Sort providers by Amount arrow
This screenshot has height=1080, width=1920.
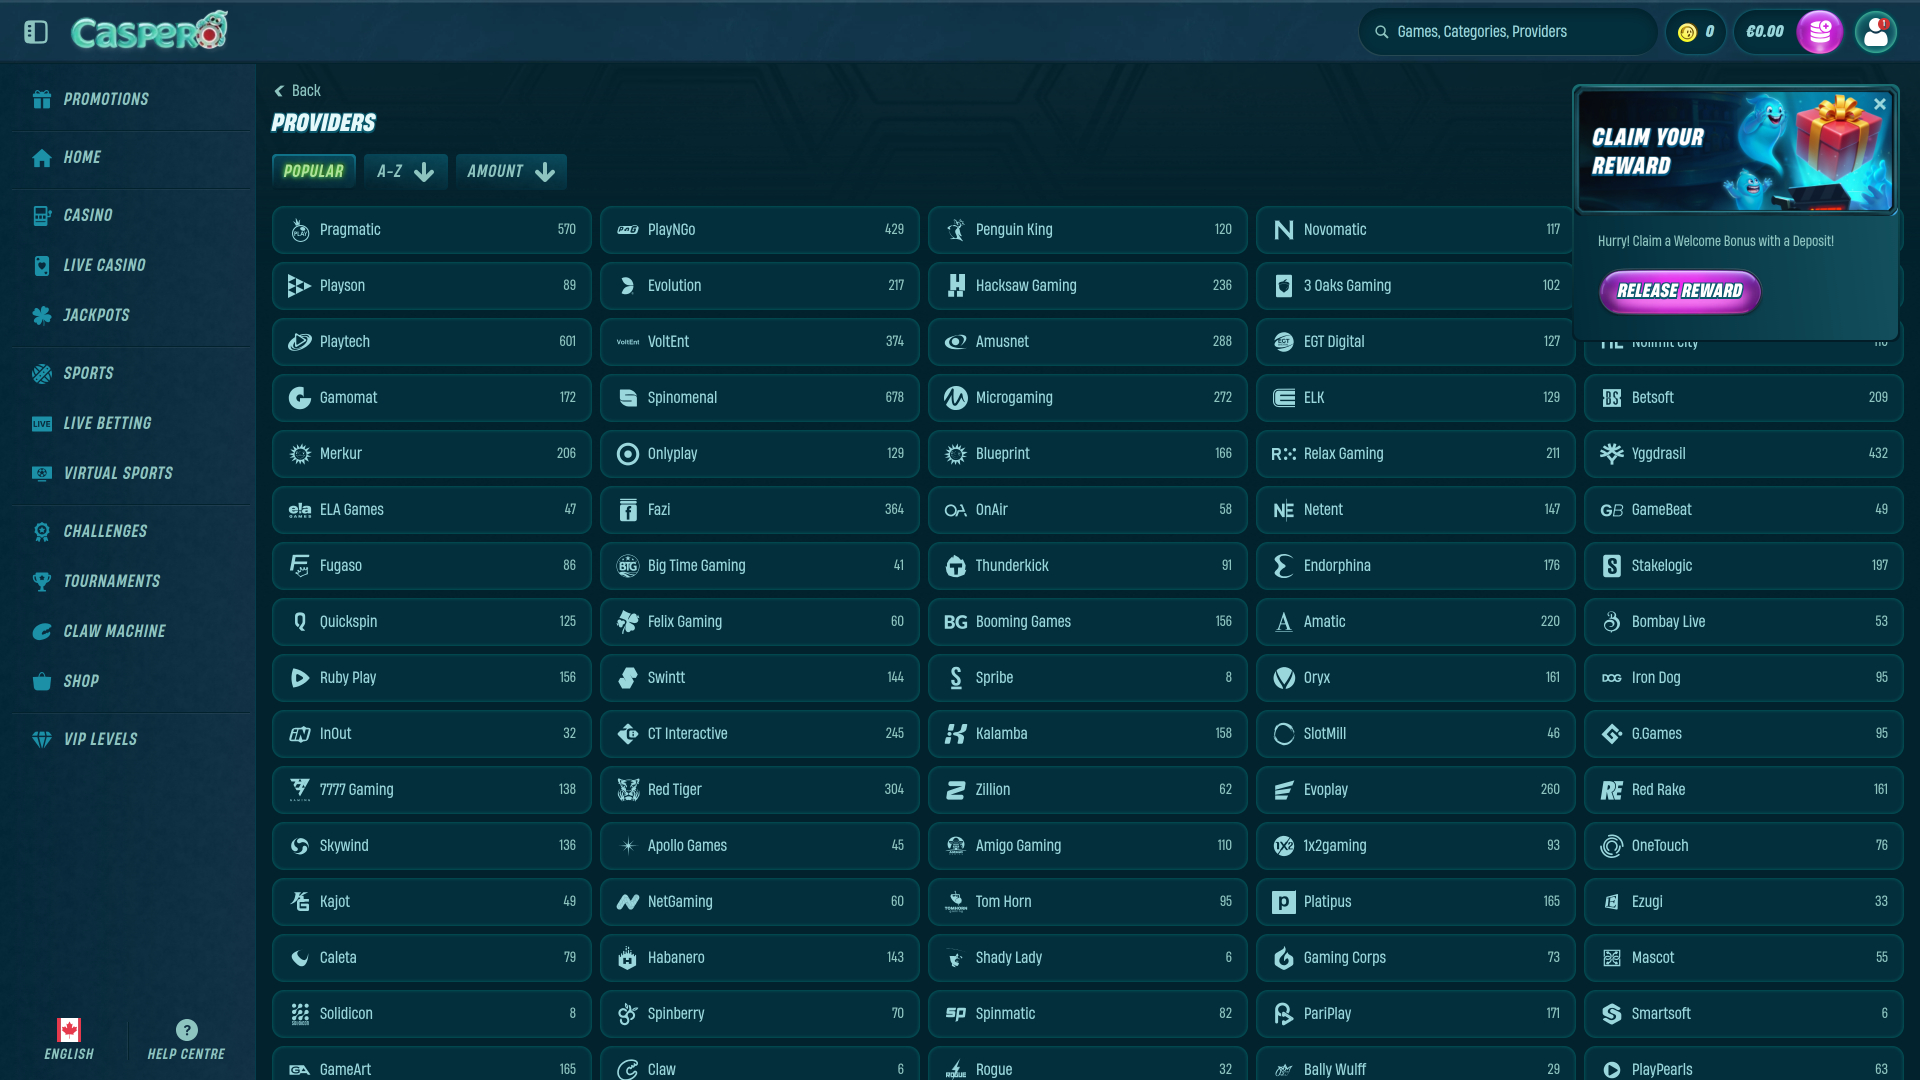(x=545, y=172)
